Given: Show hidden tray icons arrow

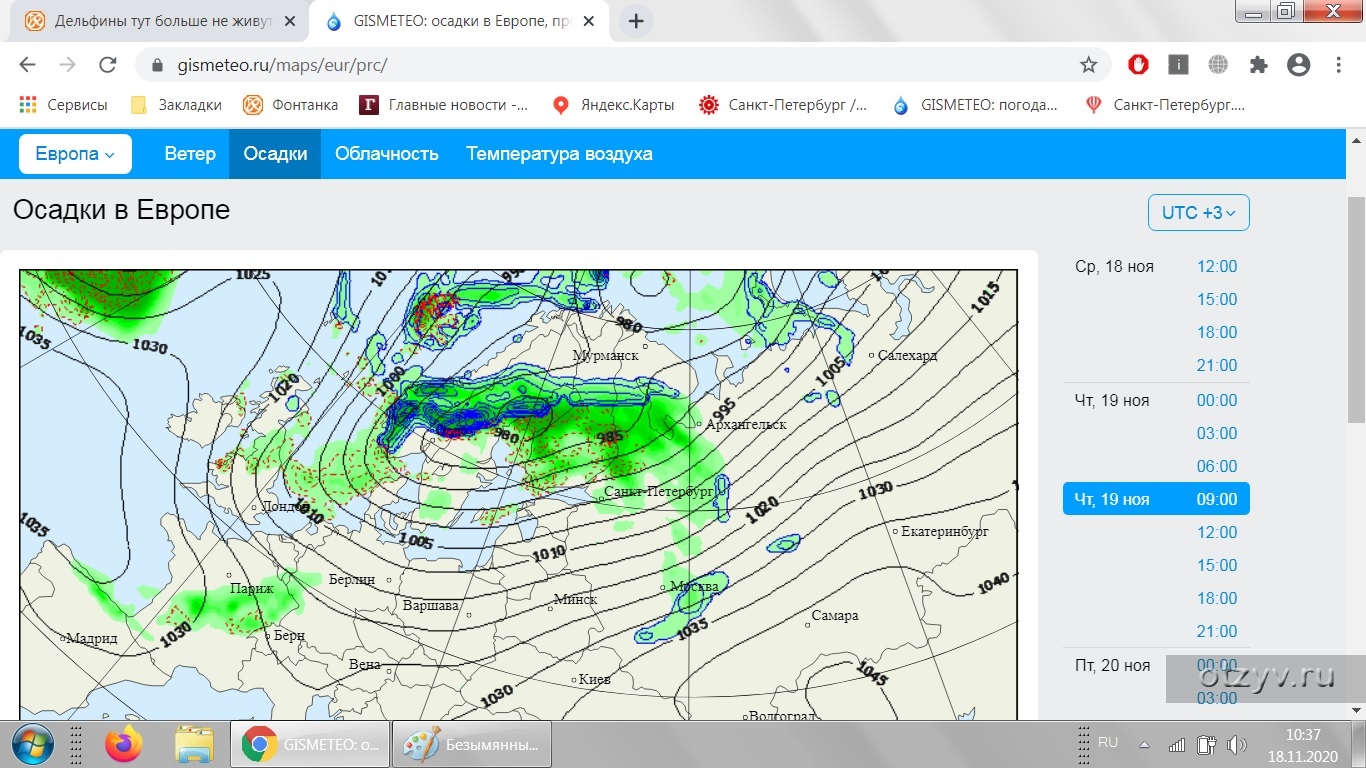Looking at the screenshot, I should (1146, 746).
